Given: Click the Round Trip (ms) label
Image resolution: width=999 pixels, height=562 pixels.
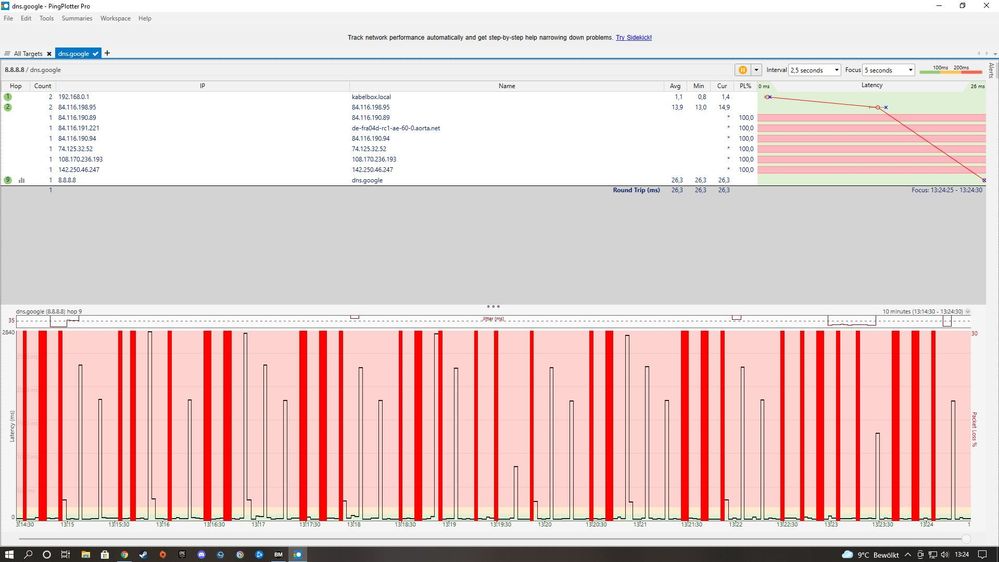Looking at the screenshot, I should click(636, 190).
